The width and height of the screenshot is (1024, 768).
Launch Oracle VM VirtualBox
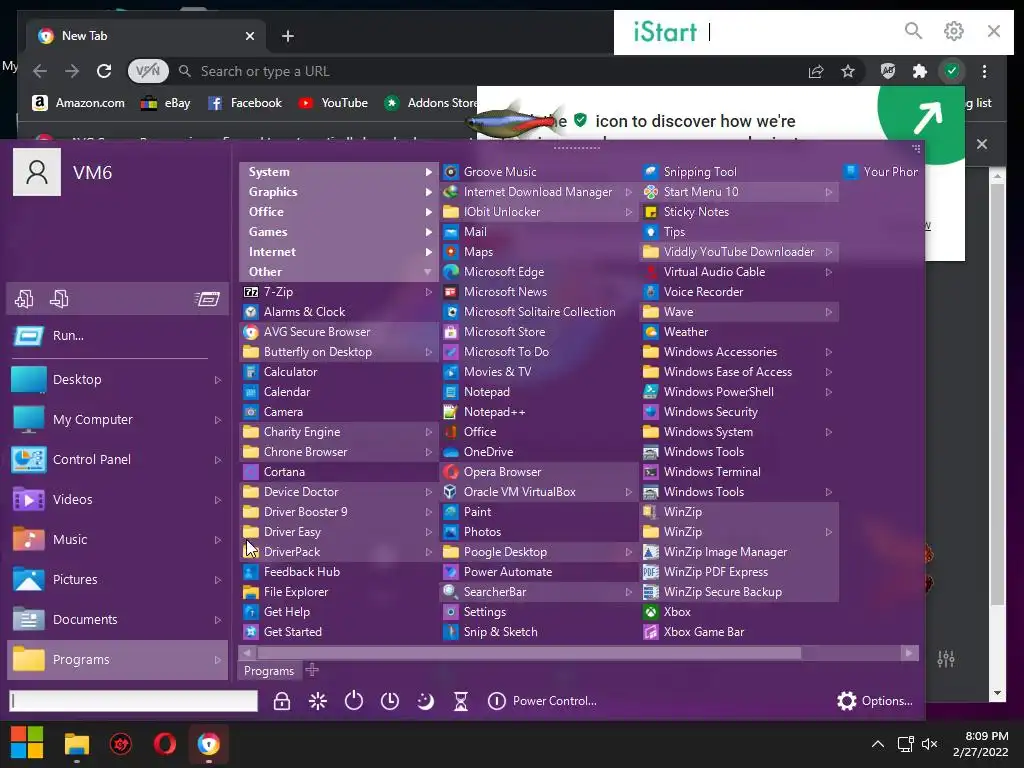click(539, 492)
